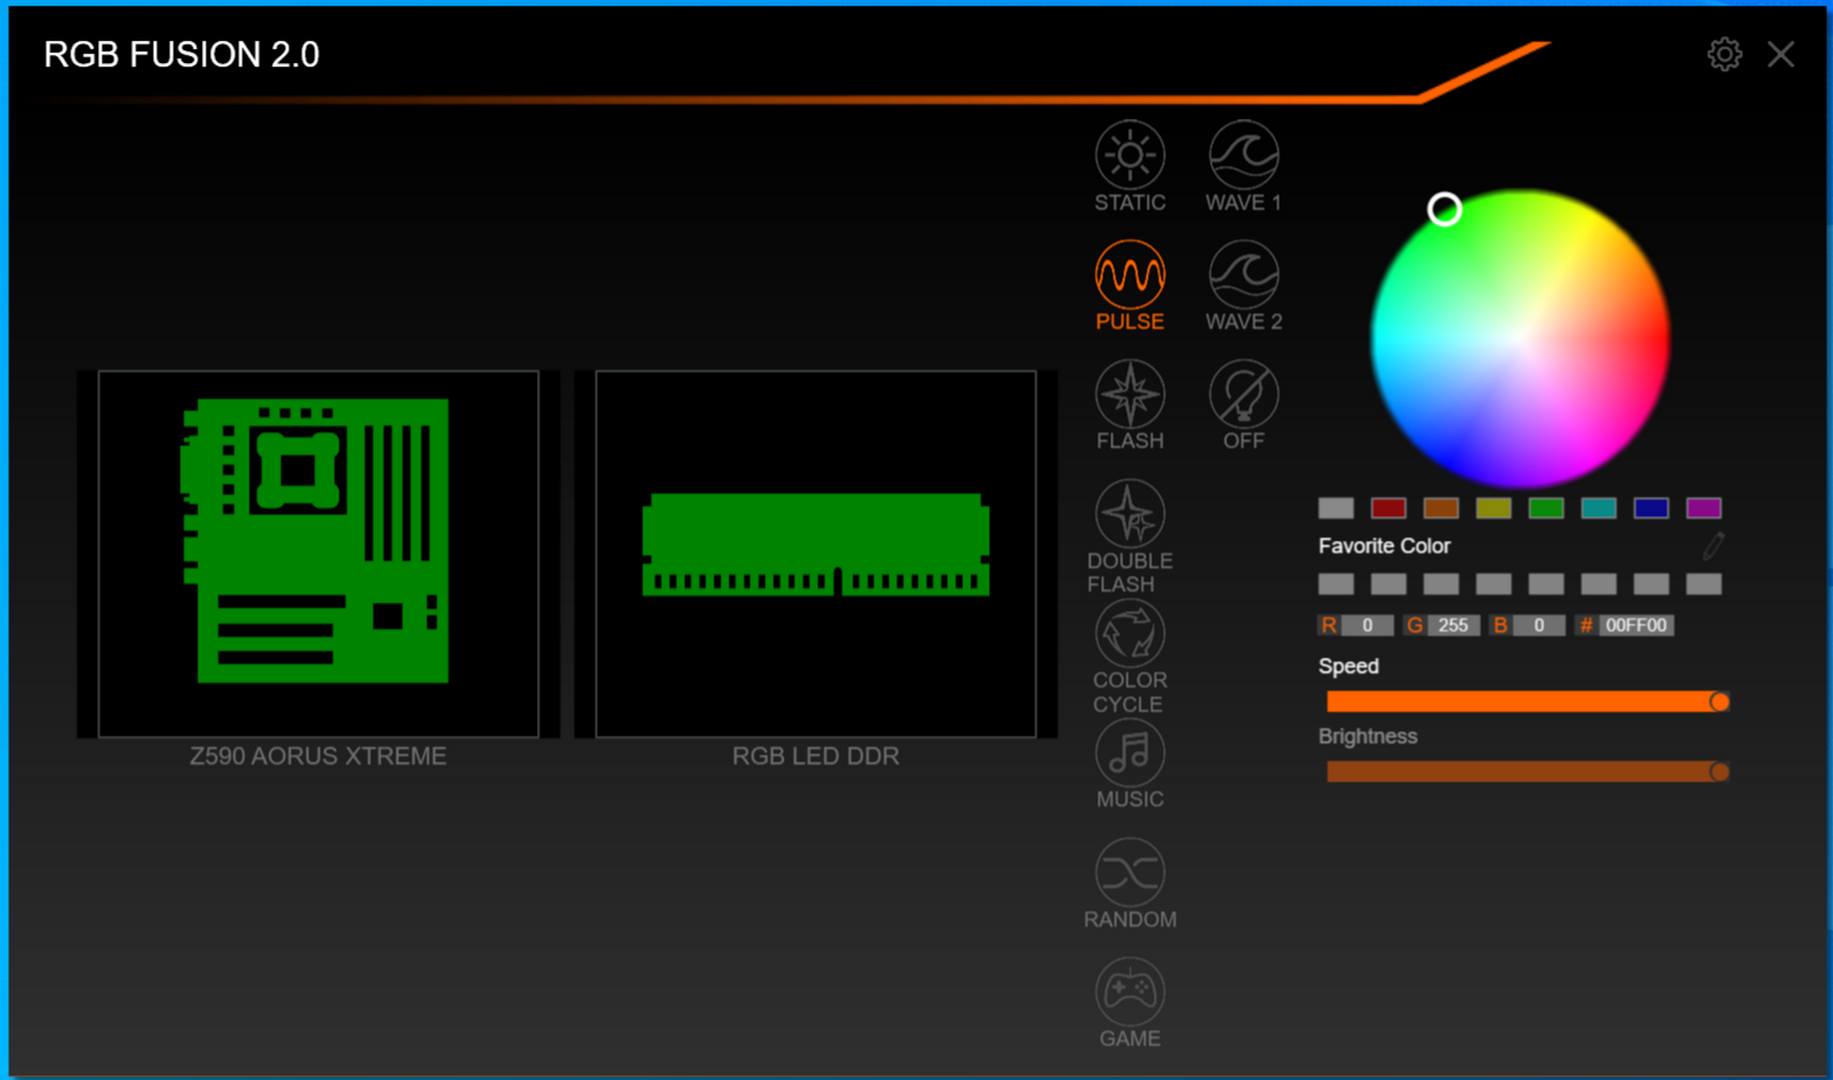The width and height of the screenshot is (1833, 1080).
Task: Click the Speed slider handle
Action: click(1719, 702)
